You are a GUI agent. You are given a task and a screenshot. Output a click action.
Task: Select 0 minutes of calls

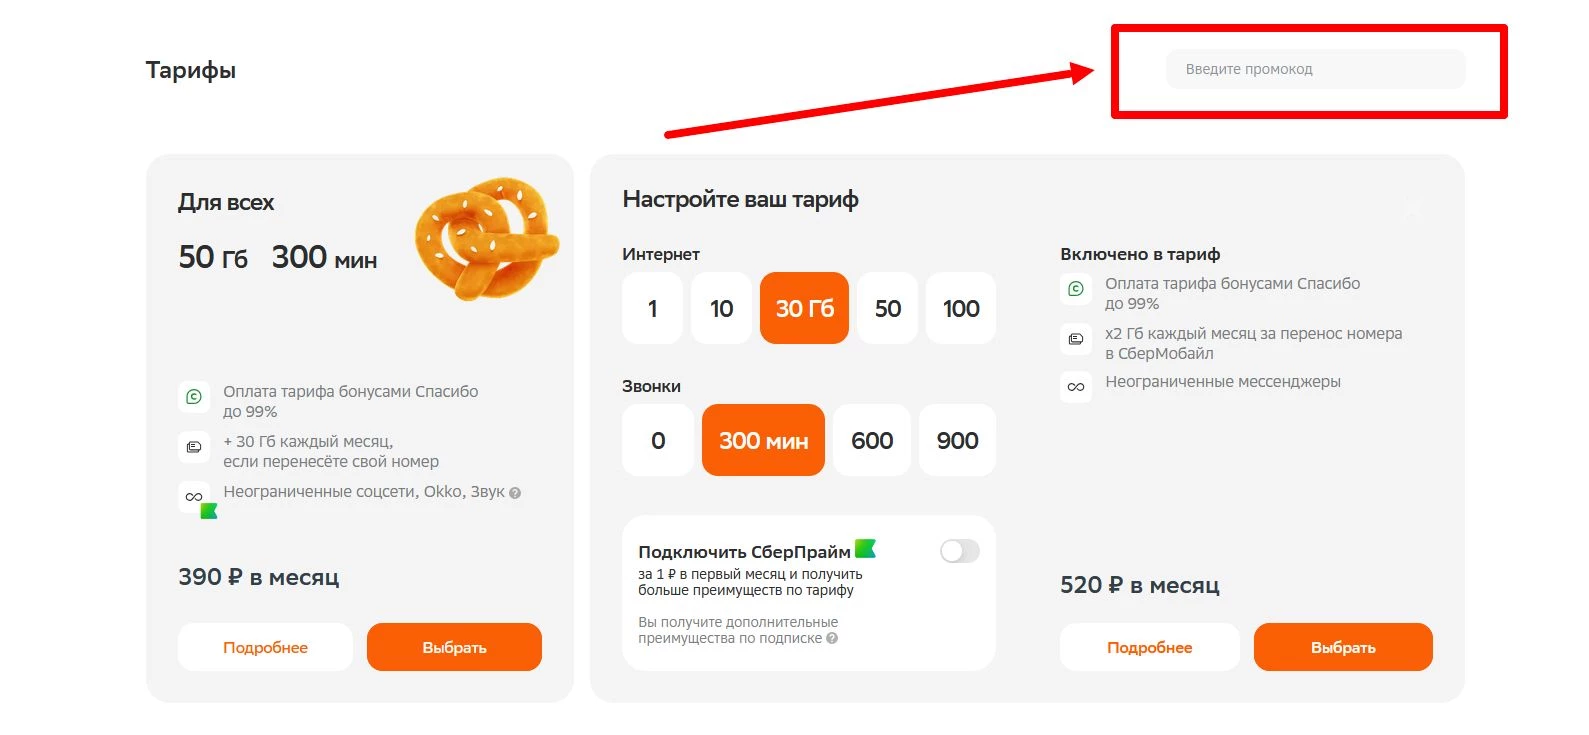click(657, 440)
